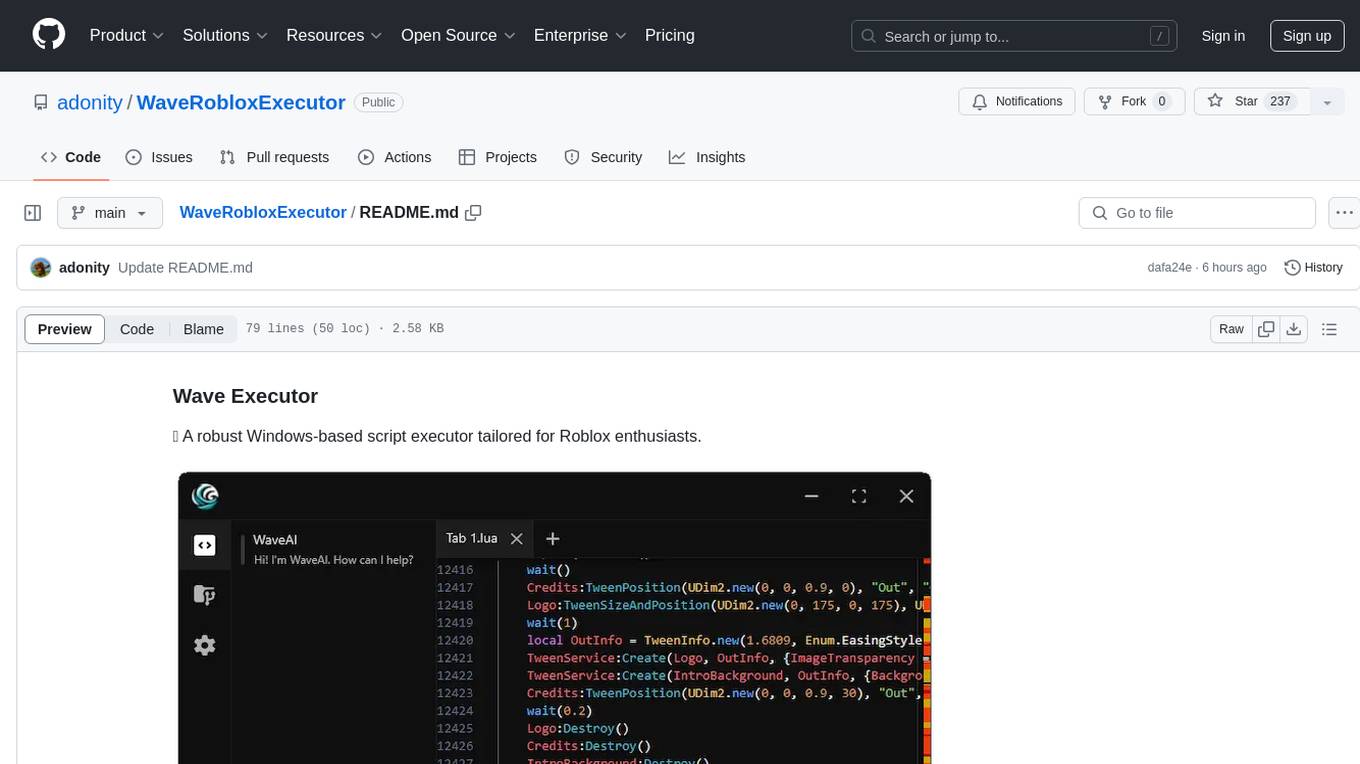Click the Wave Executor heading
The width and height of the screenshot is (1360, 764).
(245, 396)
